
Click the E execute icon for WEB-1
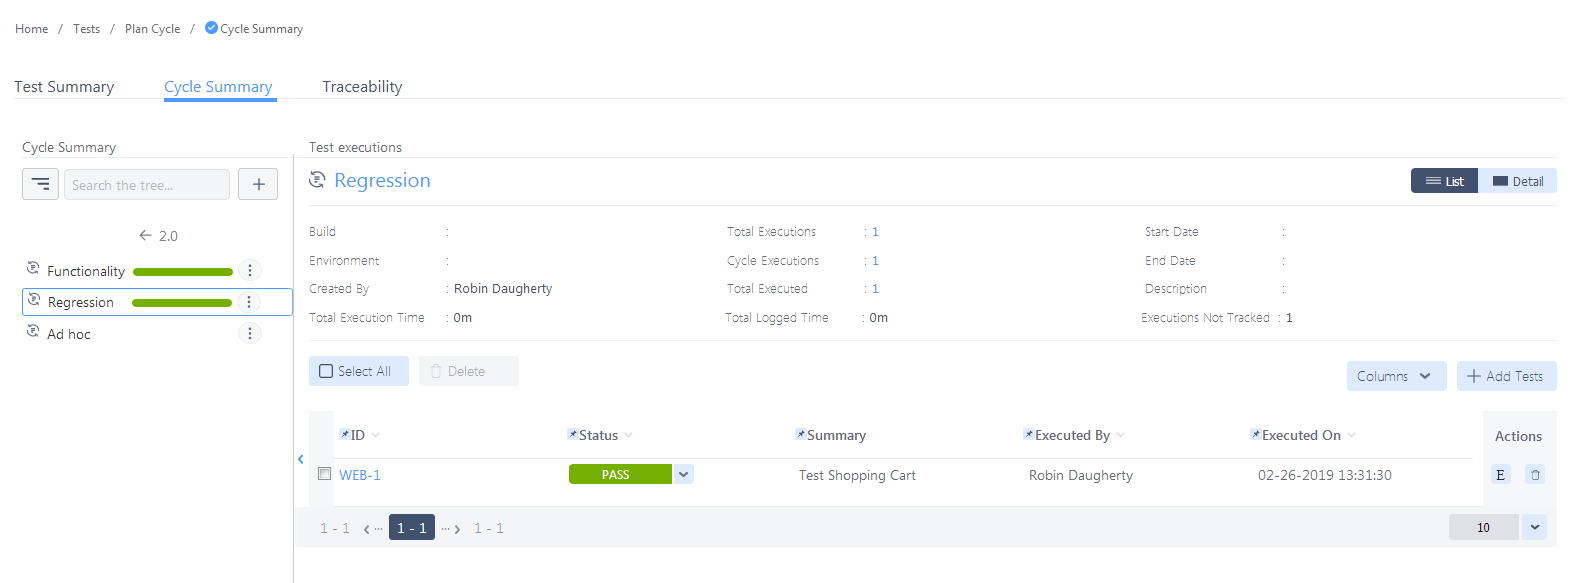(1500, 475)
